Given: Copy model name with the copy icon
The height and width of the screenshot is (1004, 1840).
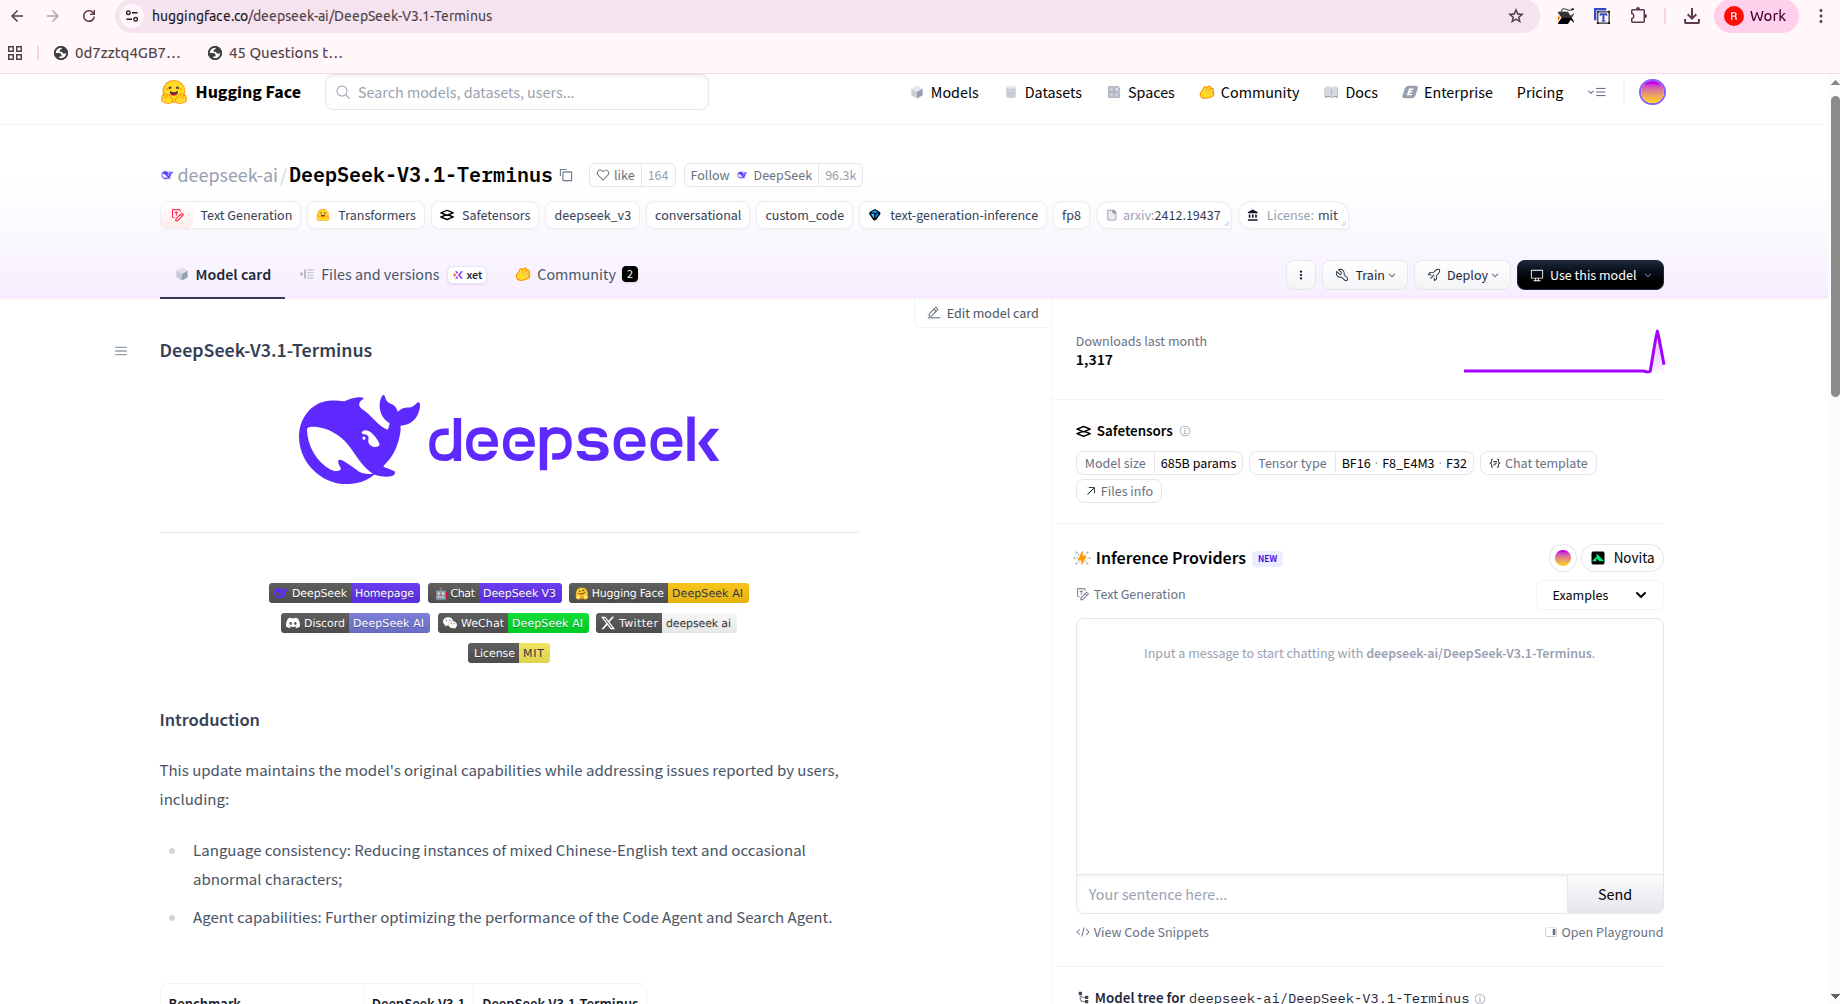Looking at the screenshot, I should 566,176.
